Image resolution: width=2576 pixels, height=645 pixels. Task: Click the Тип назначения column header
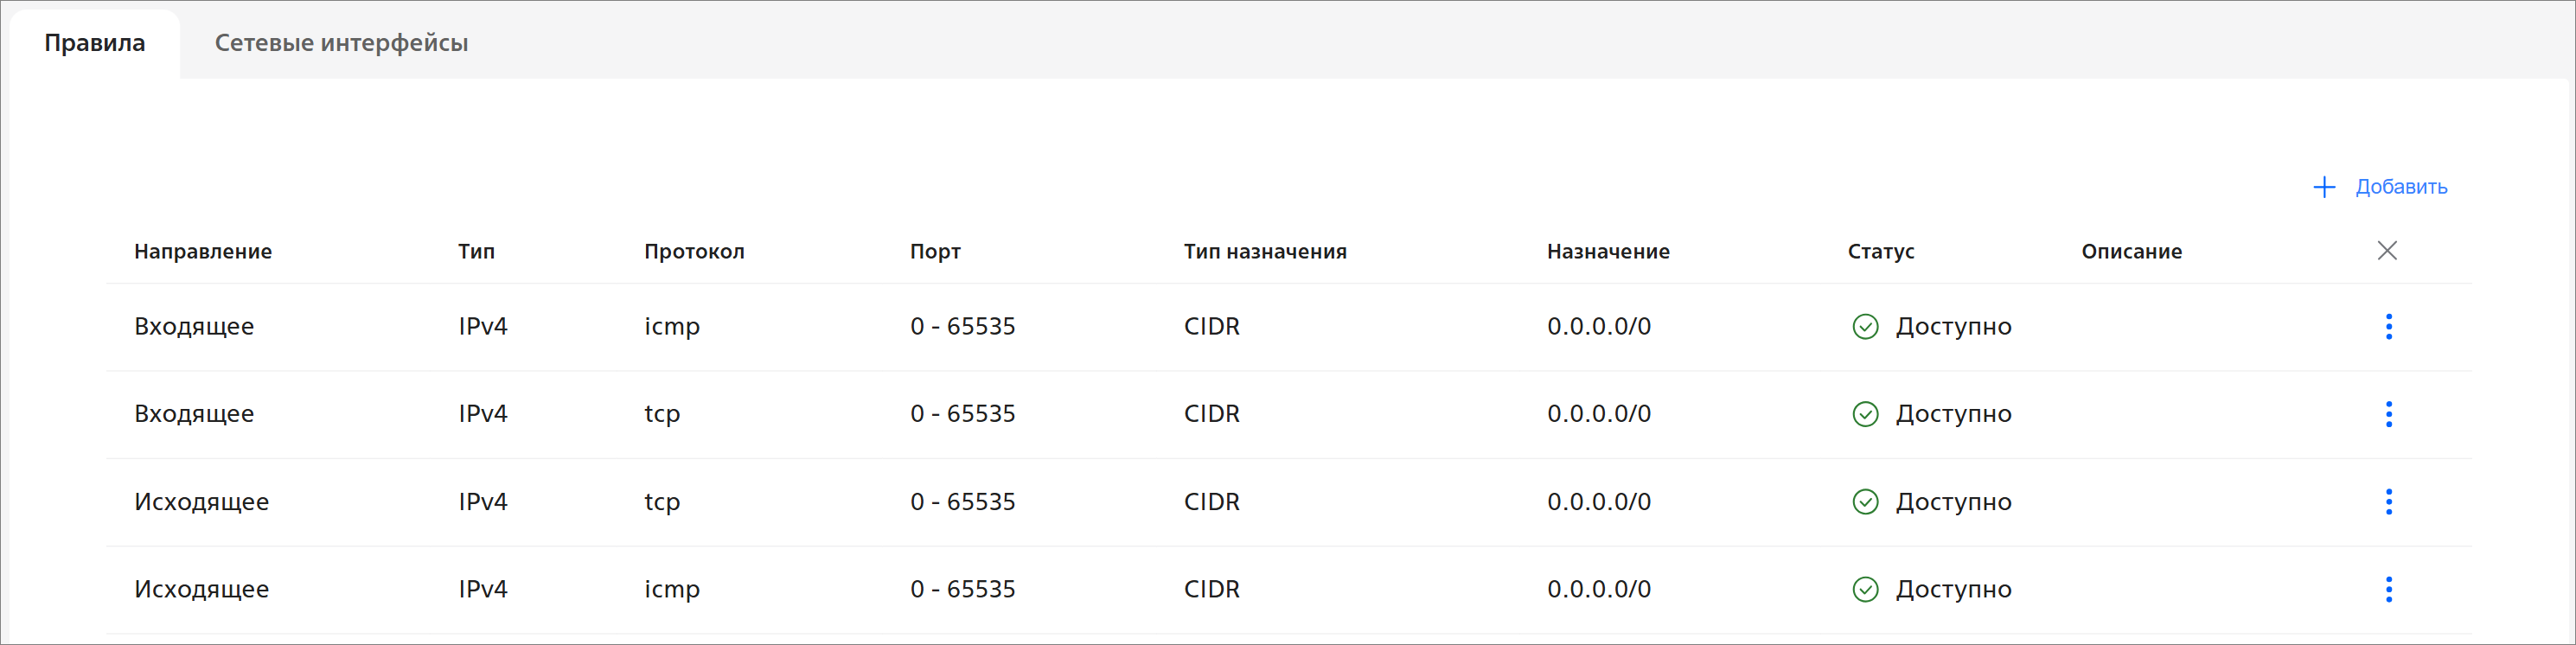point(1265,252)
